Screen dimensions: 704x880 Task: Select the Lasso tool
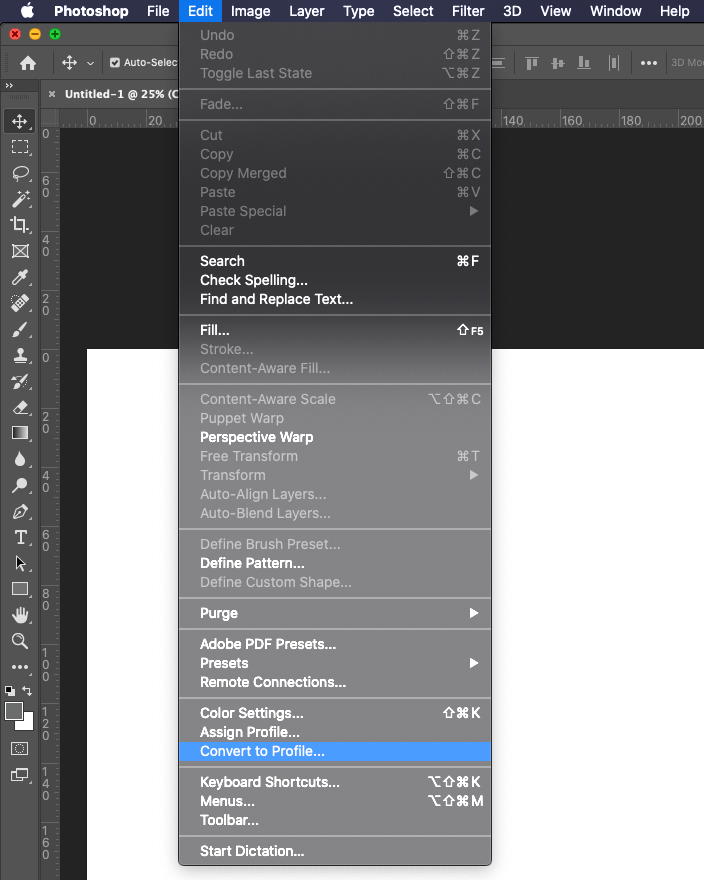coord(20,173)
